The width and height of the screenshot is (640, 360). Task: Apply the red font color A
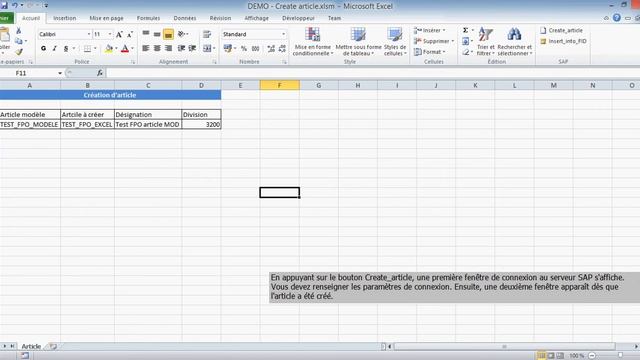[x=125, y=49]
